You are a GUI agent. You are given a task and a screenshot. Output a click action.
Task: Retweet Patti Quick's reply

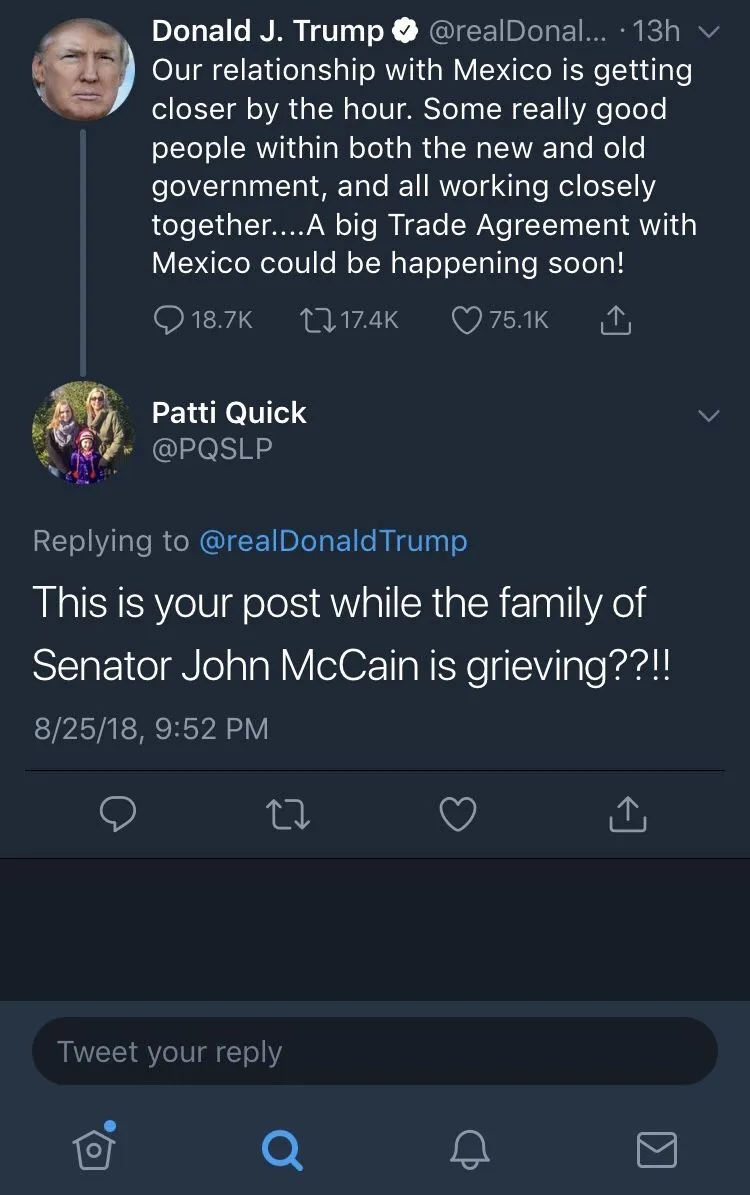pos(289,814)
